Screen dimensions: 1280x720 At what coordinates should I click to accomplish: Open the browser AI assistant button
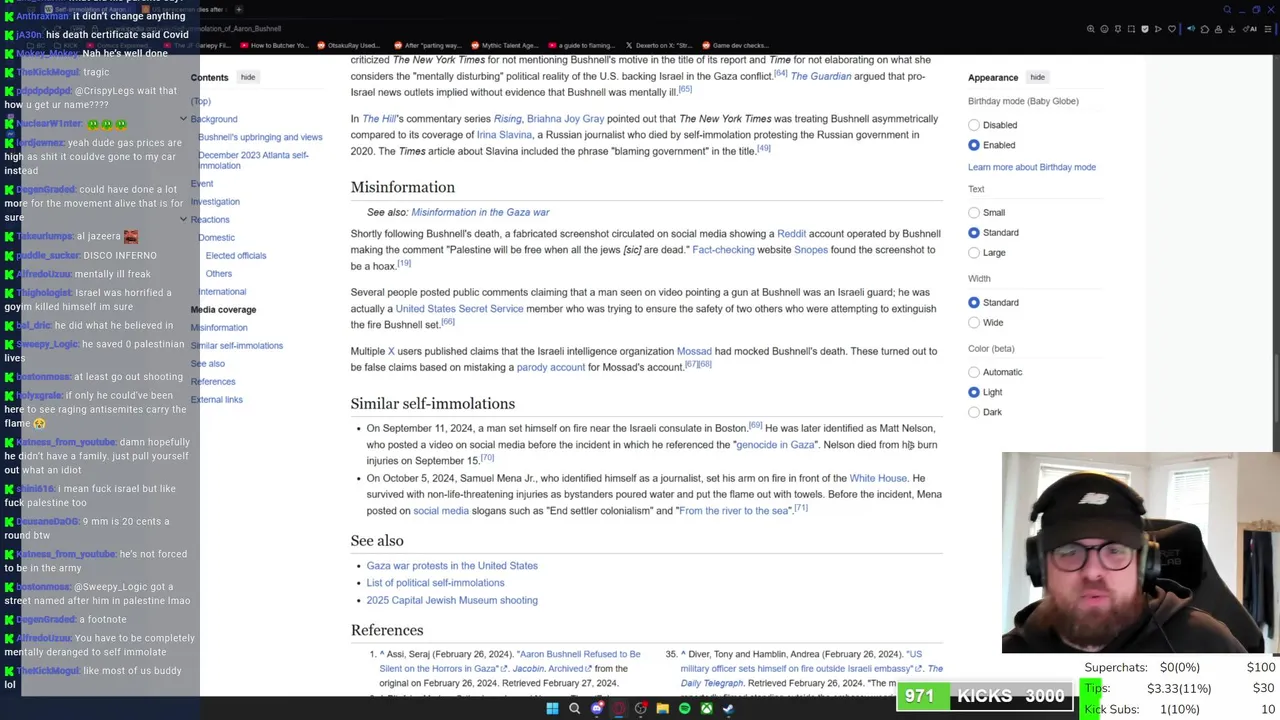point(1250,29)
